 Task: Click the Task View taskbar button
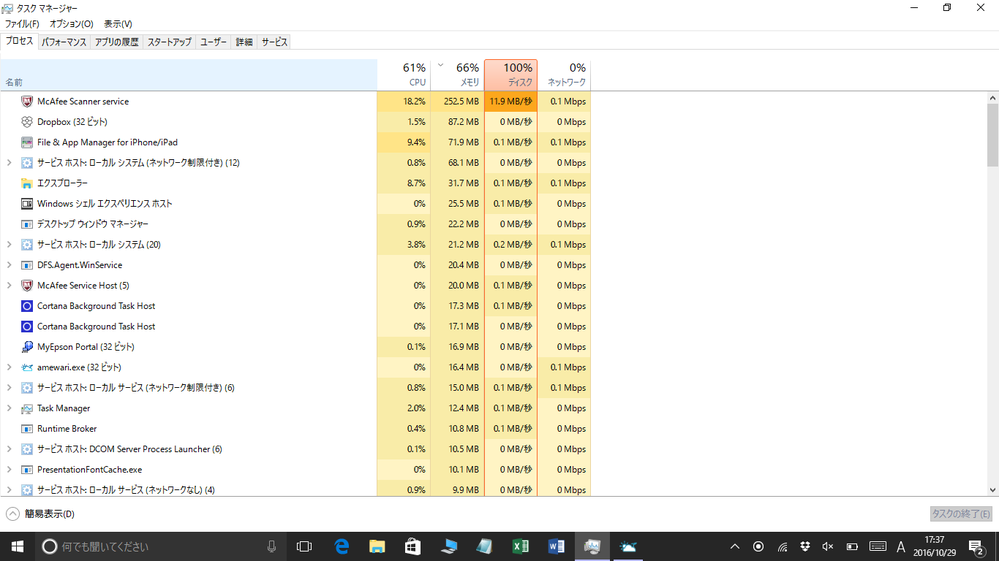[x=305, y=546]
